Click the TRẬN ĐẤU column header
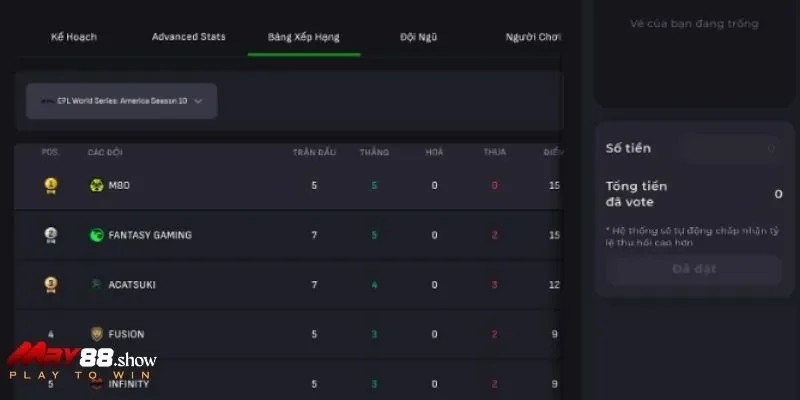The height and width of the screenshot is (400, 800). pyautogui.click(x=313, y=152)
